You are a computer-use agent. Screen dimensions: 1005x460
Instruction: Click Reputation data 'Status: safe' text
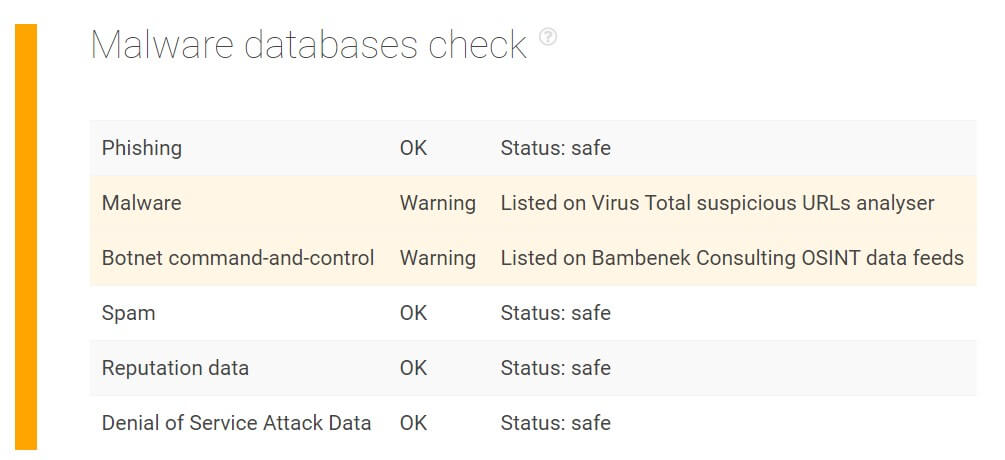[x=555, y=368]
